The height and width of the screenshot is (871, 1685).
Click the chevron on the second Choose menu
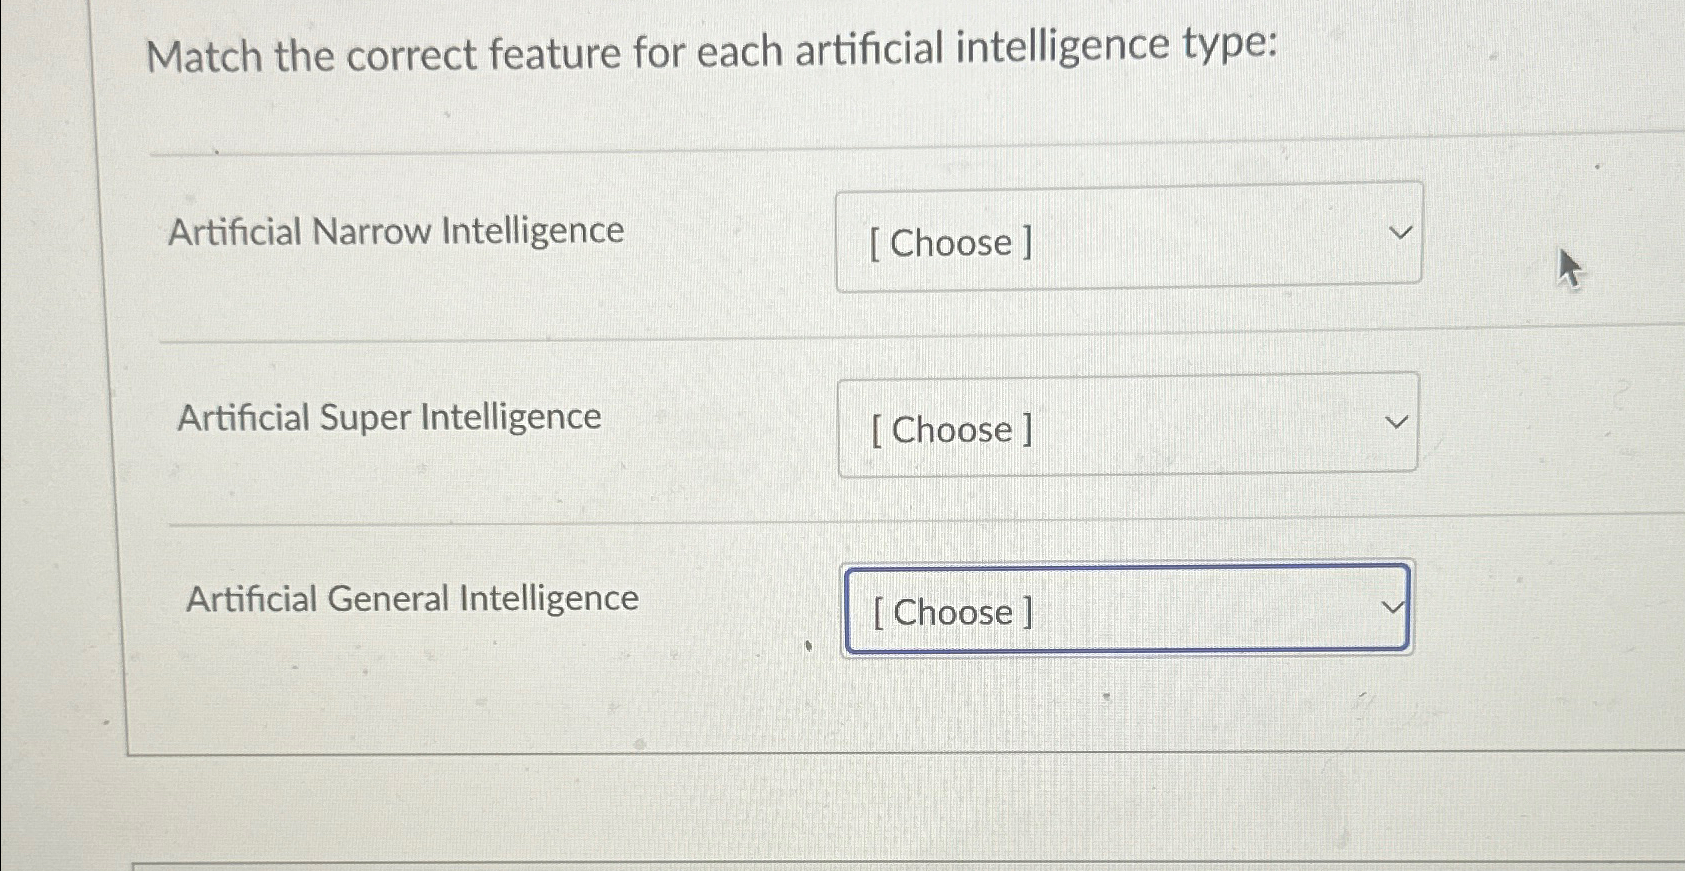tap(1397, 421)
